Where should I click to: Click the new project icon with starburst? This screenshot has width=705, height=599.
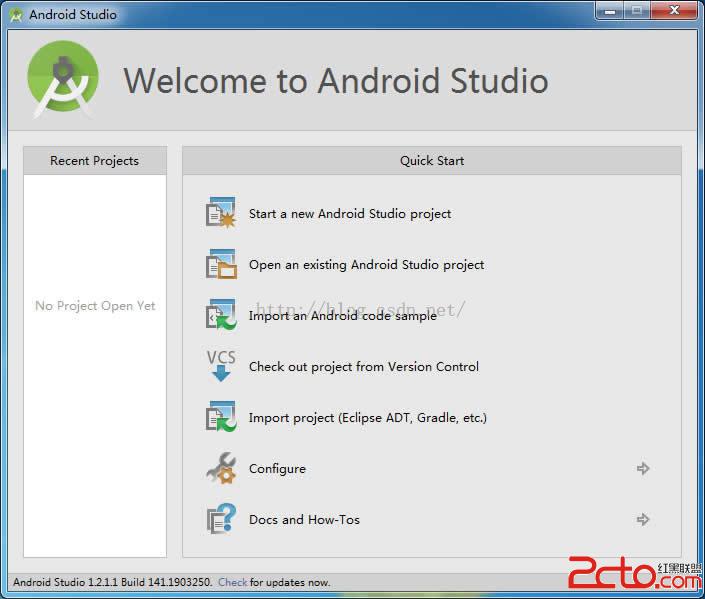(221, 213)
